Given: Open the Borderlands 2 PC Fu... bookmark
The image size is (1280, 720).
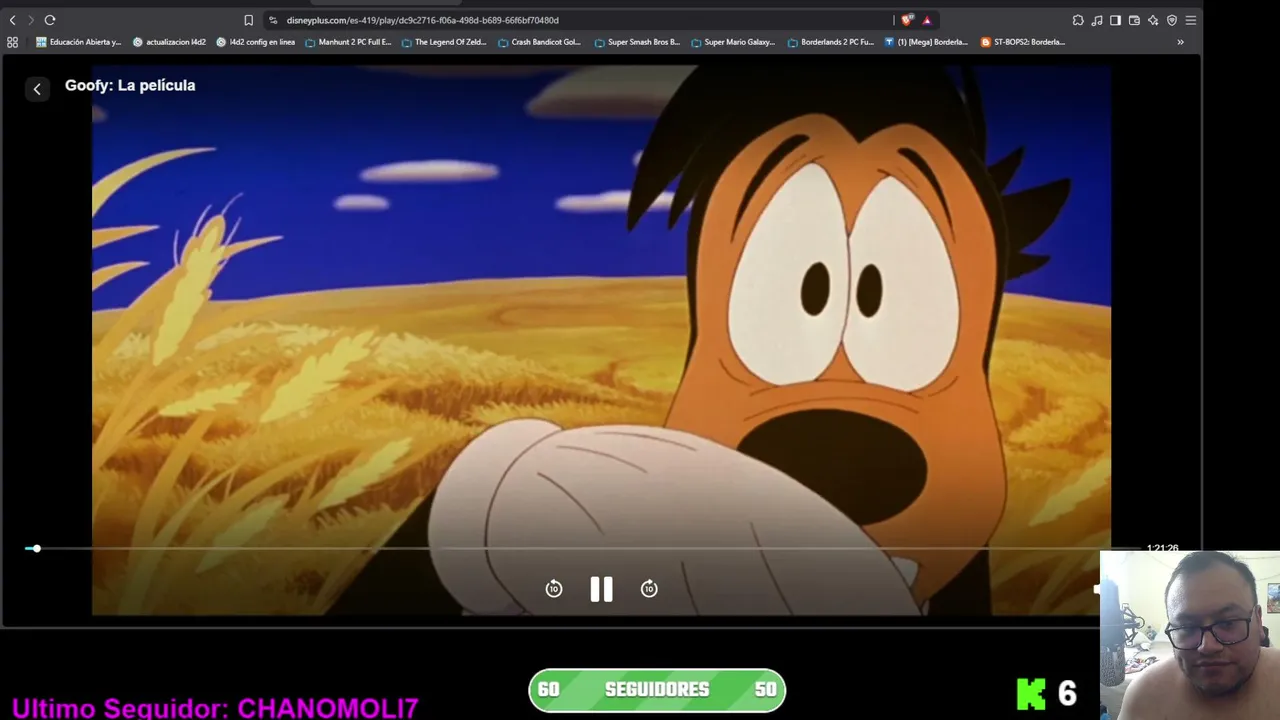Looking at the screenshot, I should point(831,42).
